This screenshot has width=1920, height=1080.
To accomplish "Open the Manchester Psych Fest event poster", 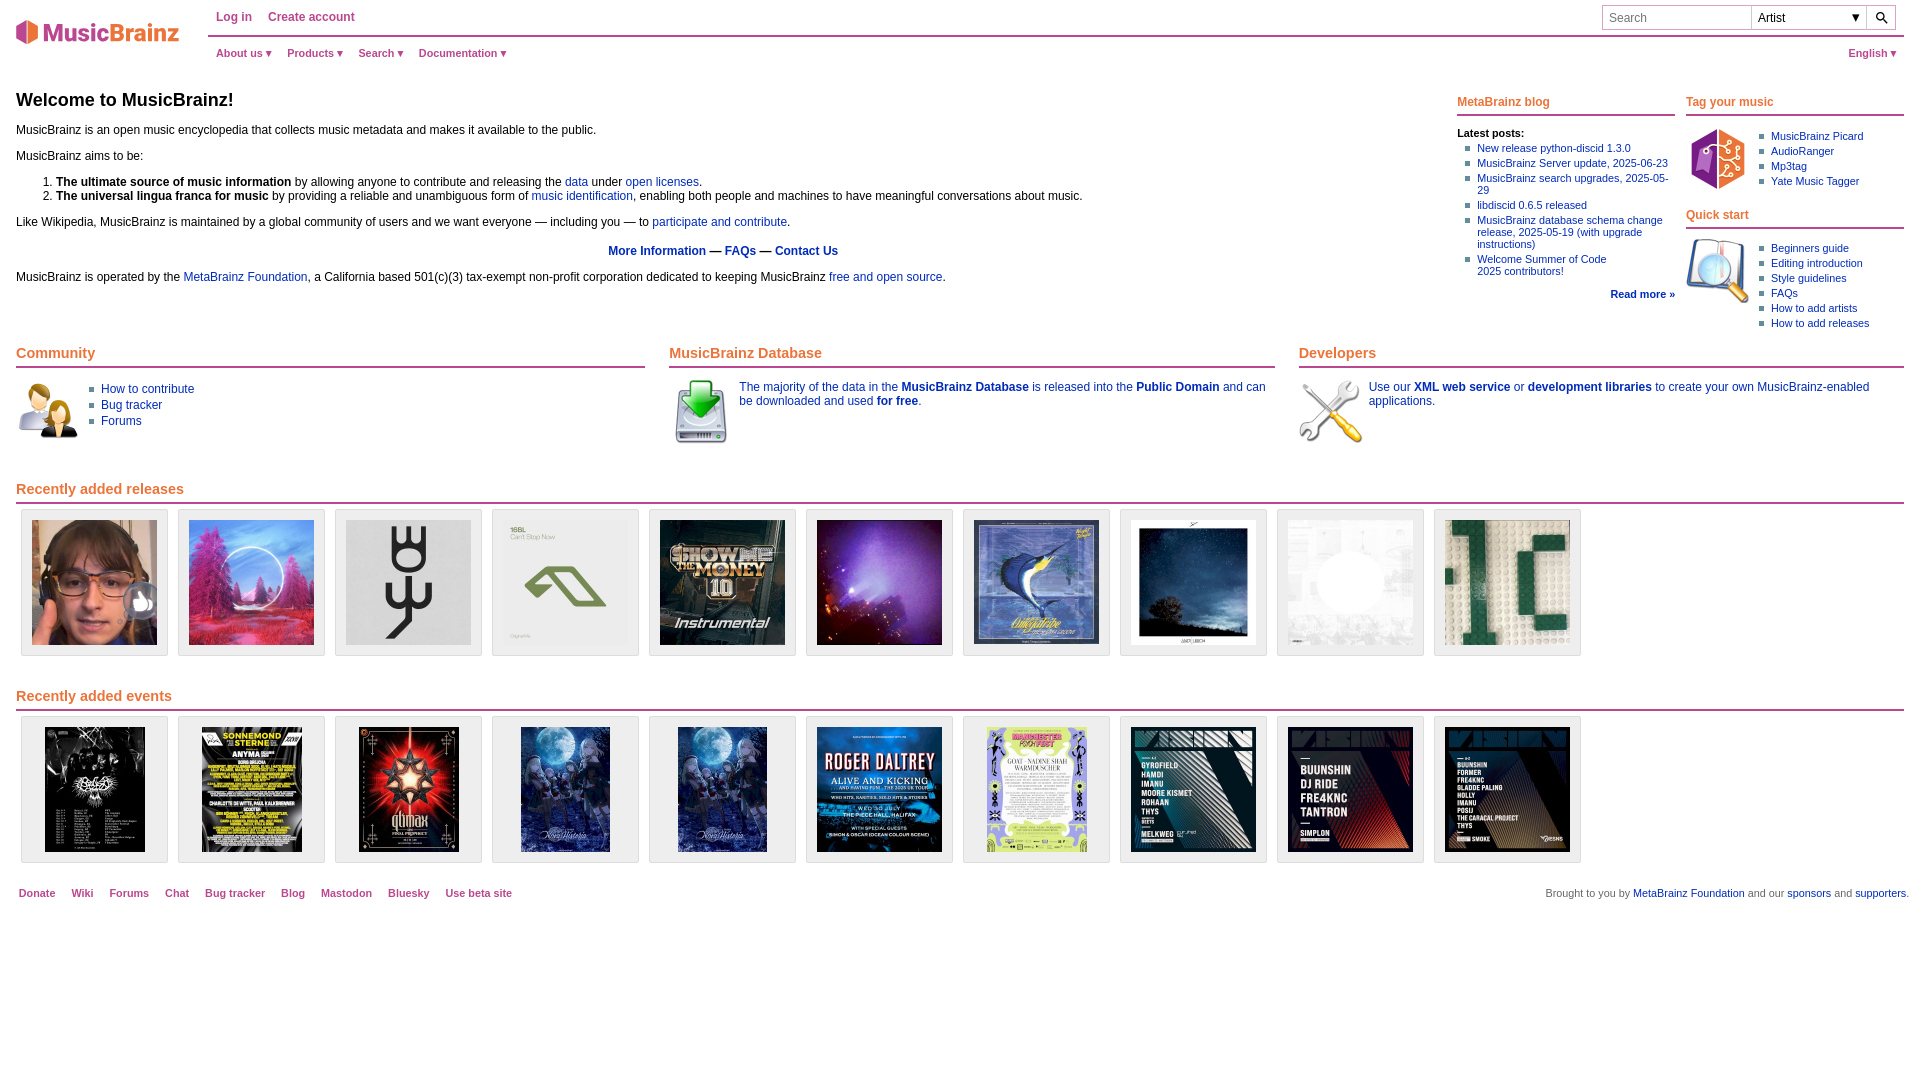I will [1036, 789].
